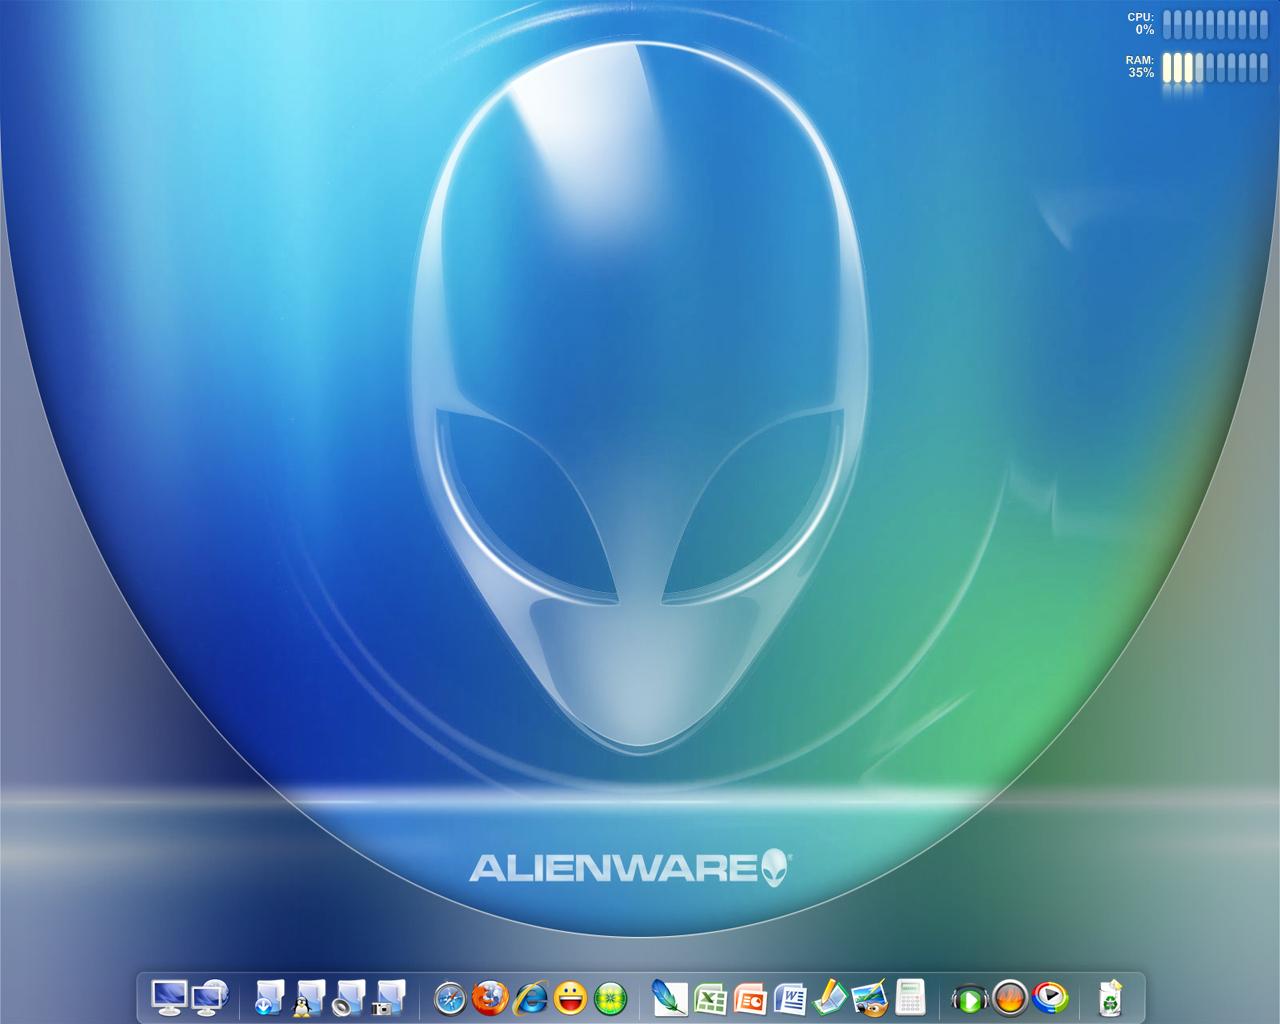This screenshot has height=1024, width=1280.
Task: Click the CPU 0% label
Action: 1141,24
